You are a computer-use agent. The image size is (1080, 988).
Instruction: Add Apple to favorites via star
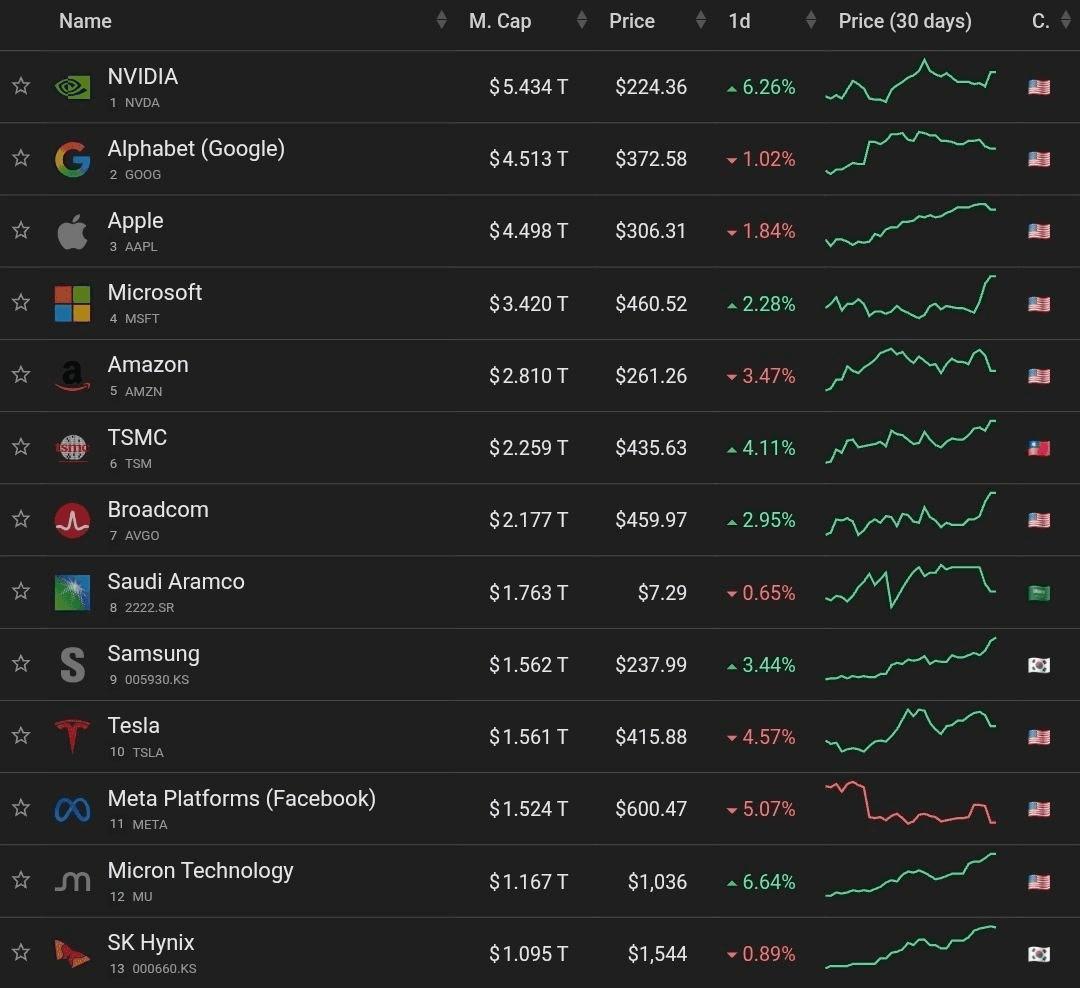pyautogui.click(x=21, y=229)
